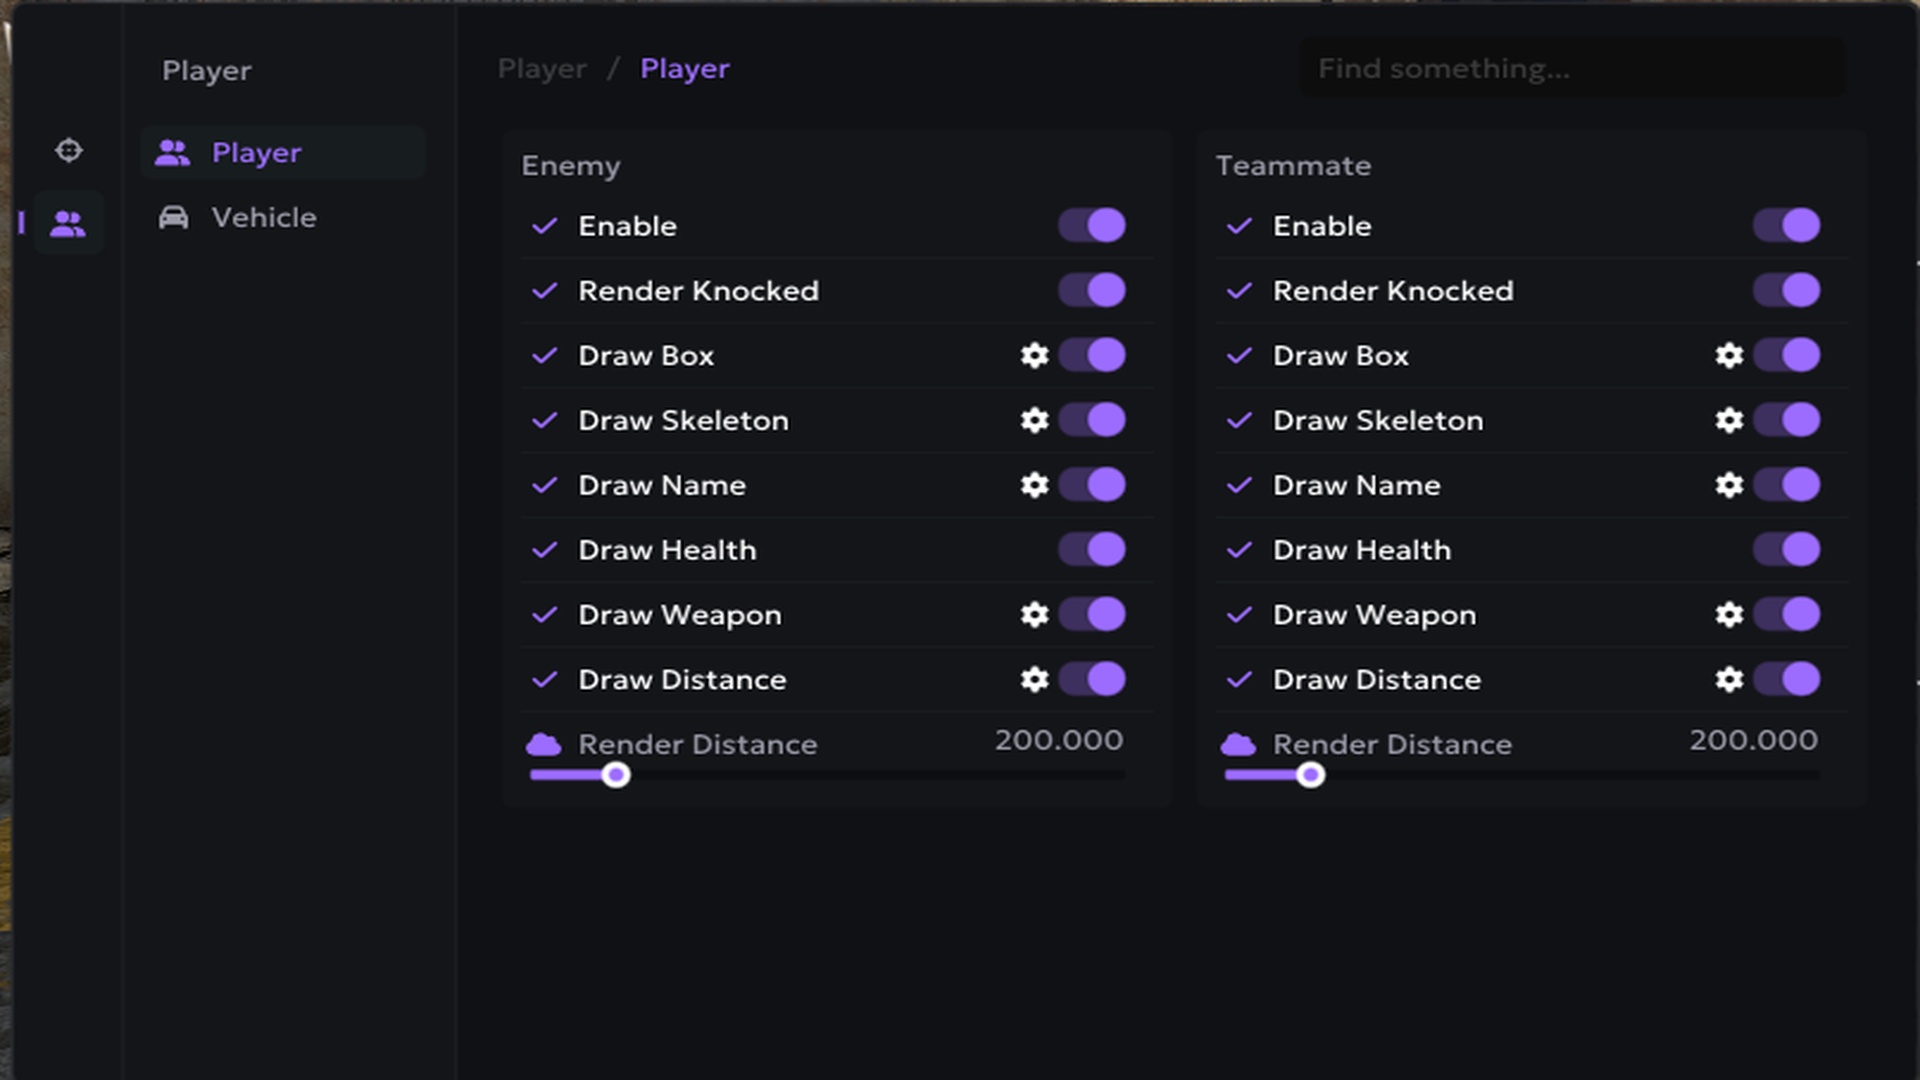This screenshot has width=1920, height=1080.
Task: Focus the Find something search field
Action: tap(1572, 68)
